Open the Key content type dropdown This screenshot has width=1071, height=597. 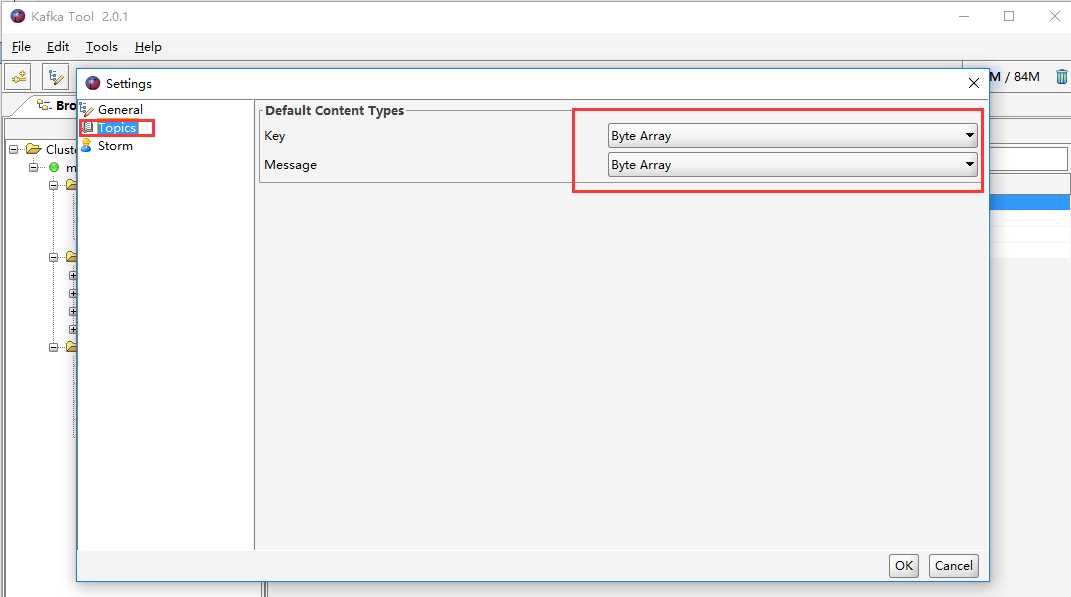[792, 135]
